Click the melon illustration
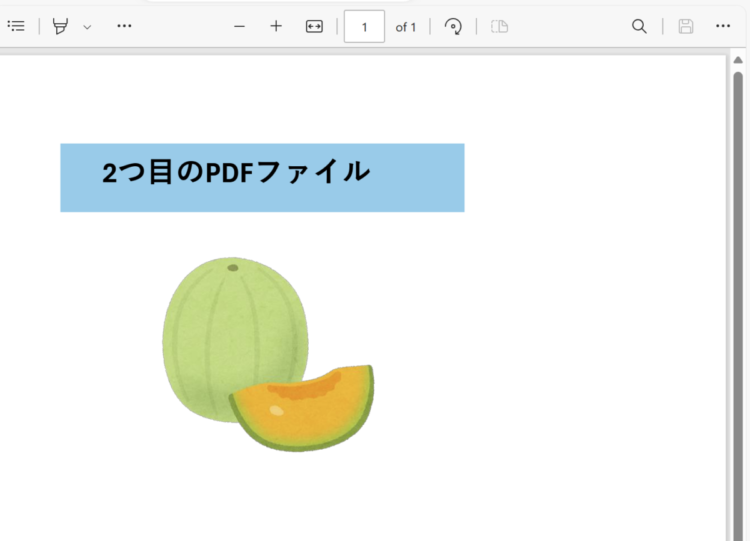The width and height of the screenshot is (750, 541). (268, 354)
